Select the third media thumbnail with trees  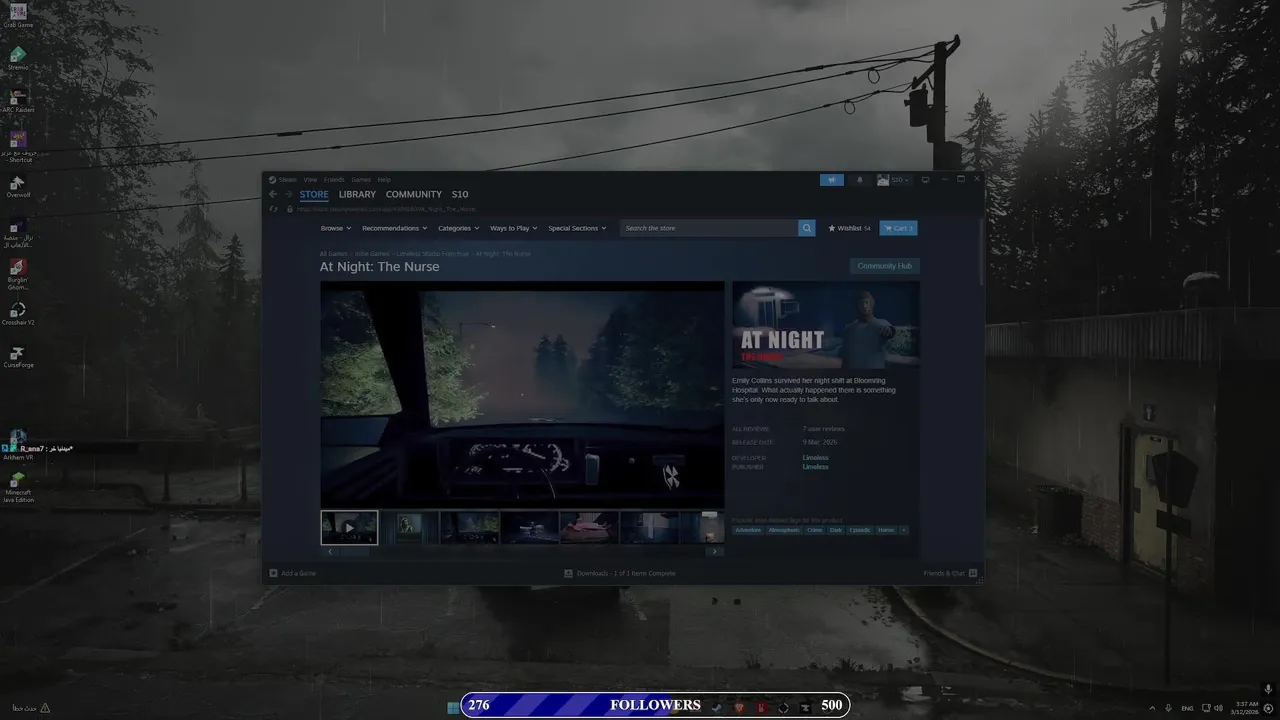pos(469,527)
